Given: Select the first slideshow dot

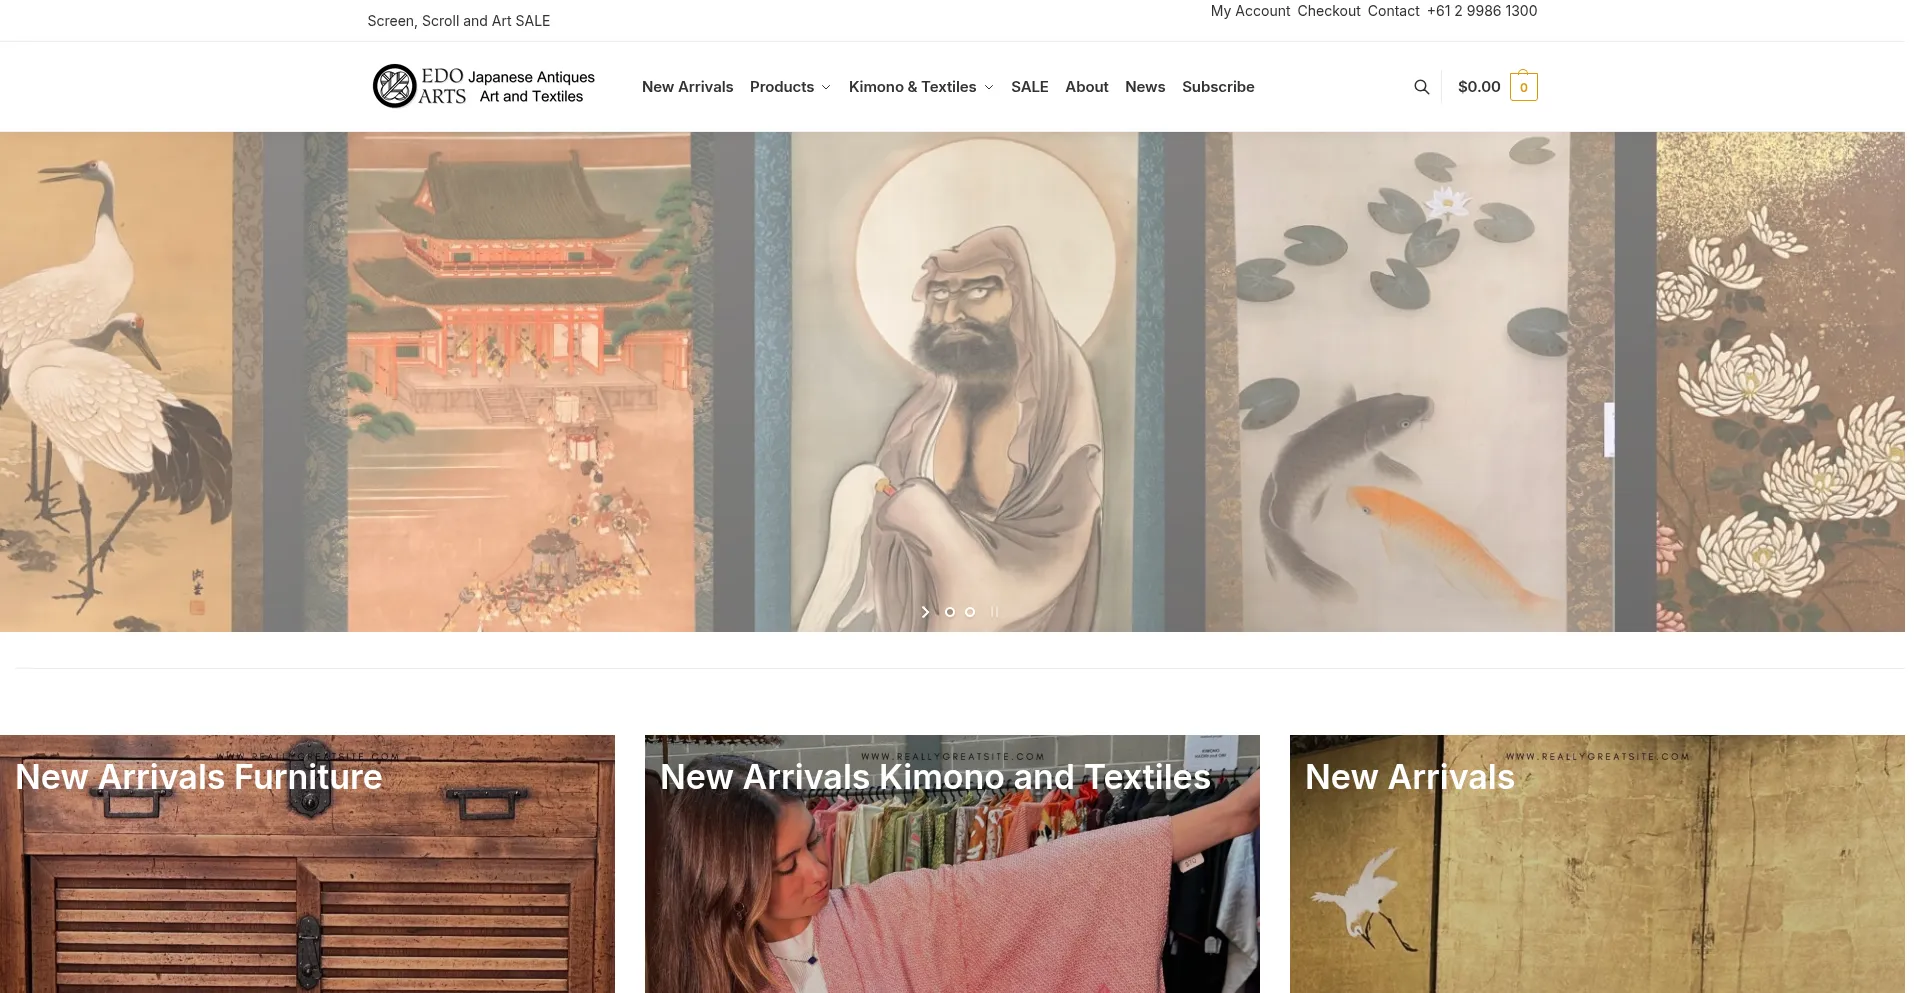Looking at the screenshot, I should pyautogui.click(x=950, y=612).
